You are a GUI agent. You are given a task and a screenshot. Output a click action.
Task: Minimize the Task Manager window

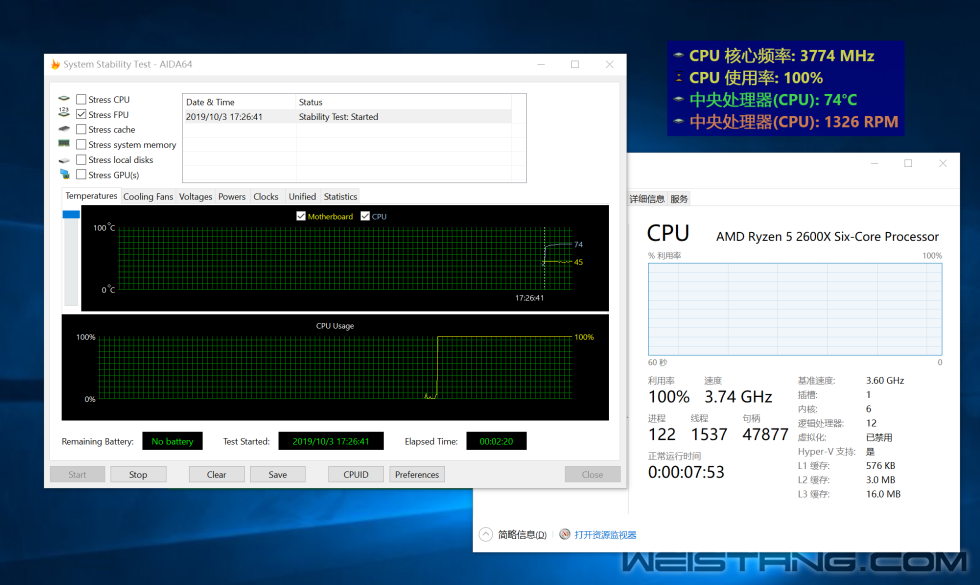[875, 163]
